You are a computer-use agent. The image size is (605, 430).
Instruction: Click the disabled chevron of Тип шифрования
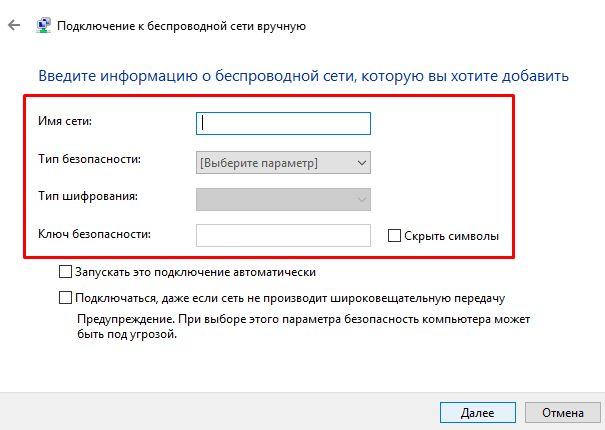click(362, 200)
